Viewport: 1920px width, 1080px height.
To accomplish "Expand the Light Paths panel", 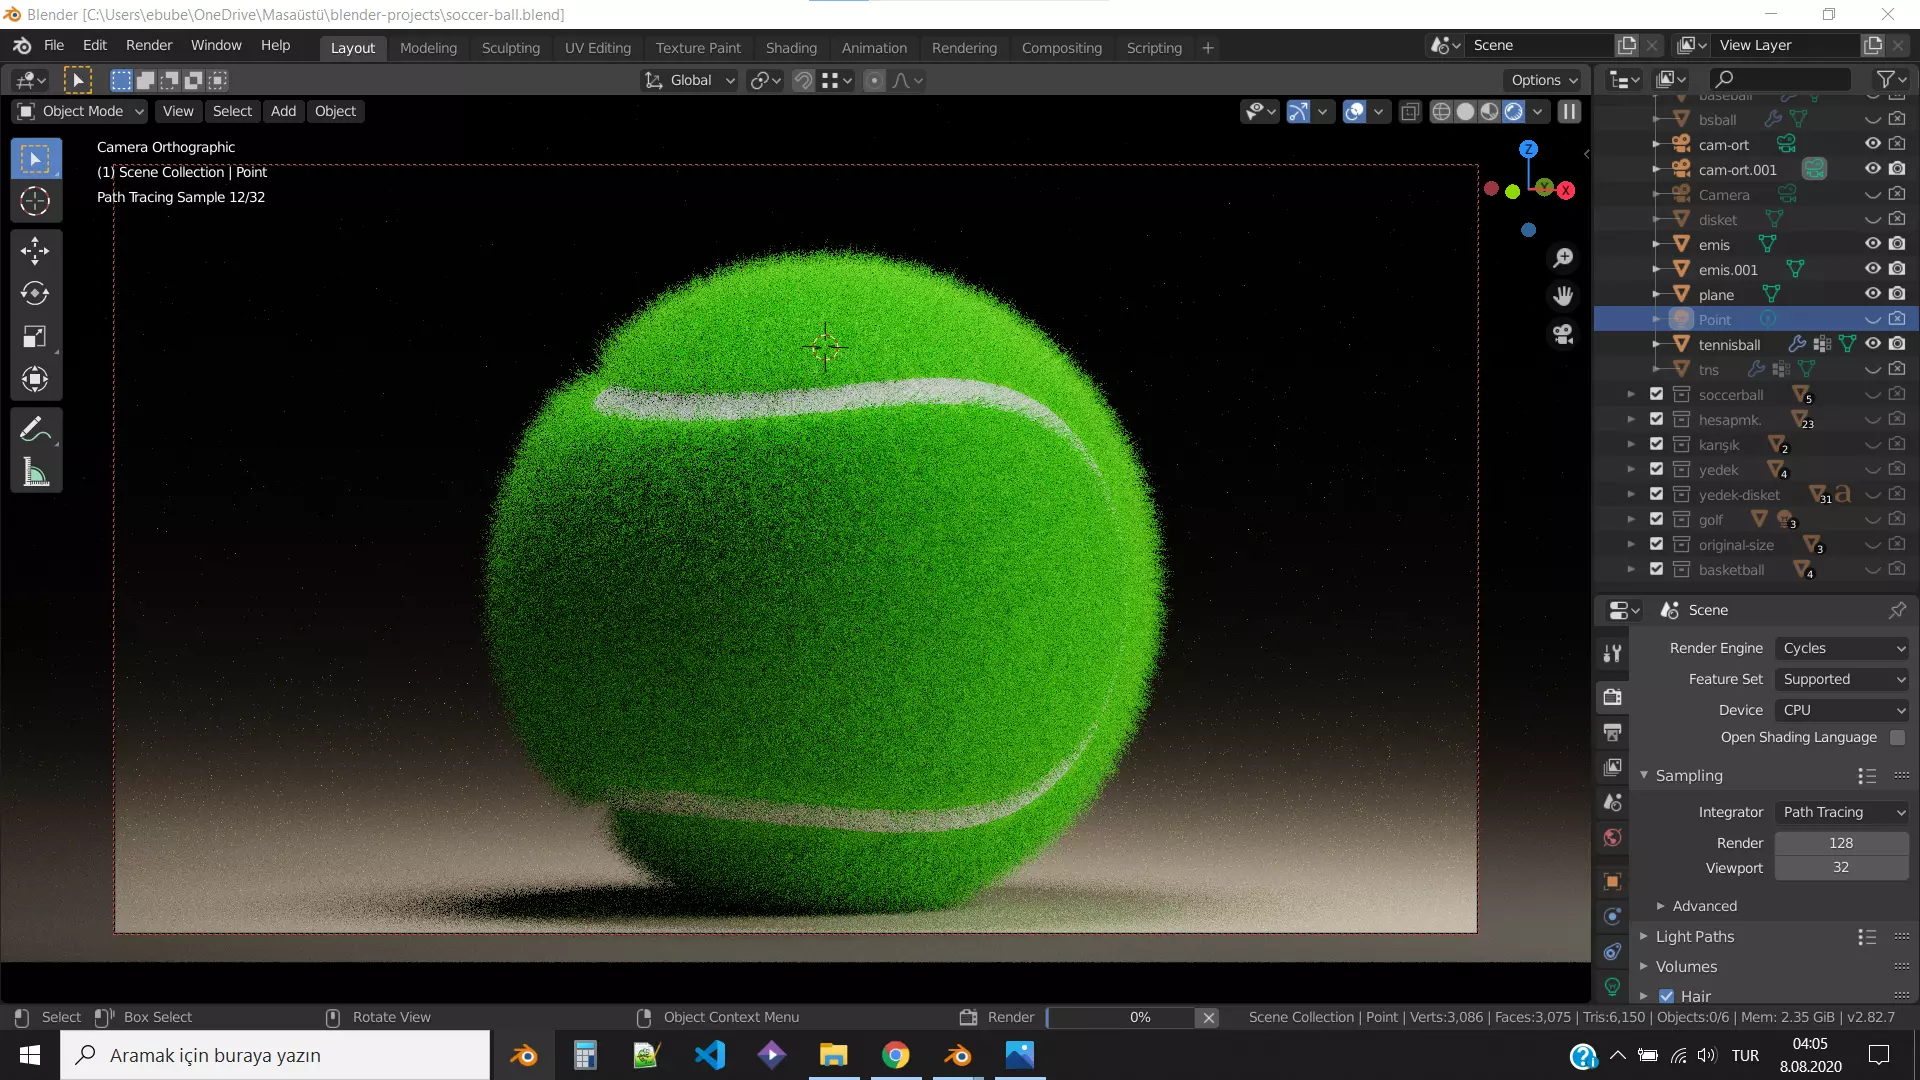I will coord(1694,937).
